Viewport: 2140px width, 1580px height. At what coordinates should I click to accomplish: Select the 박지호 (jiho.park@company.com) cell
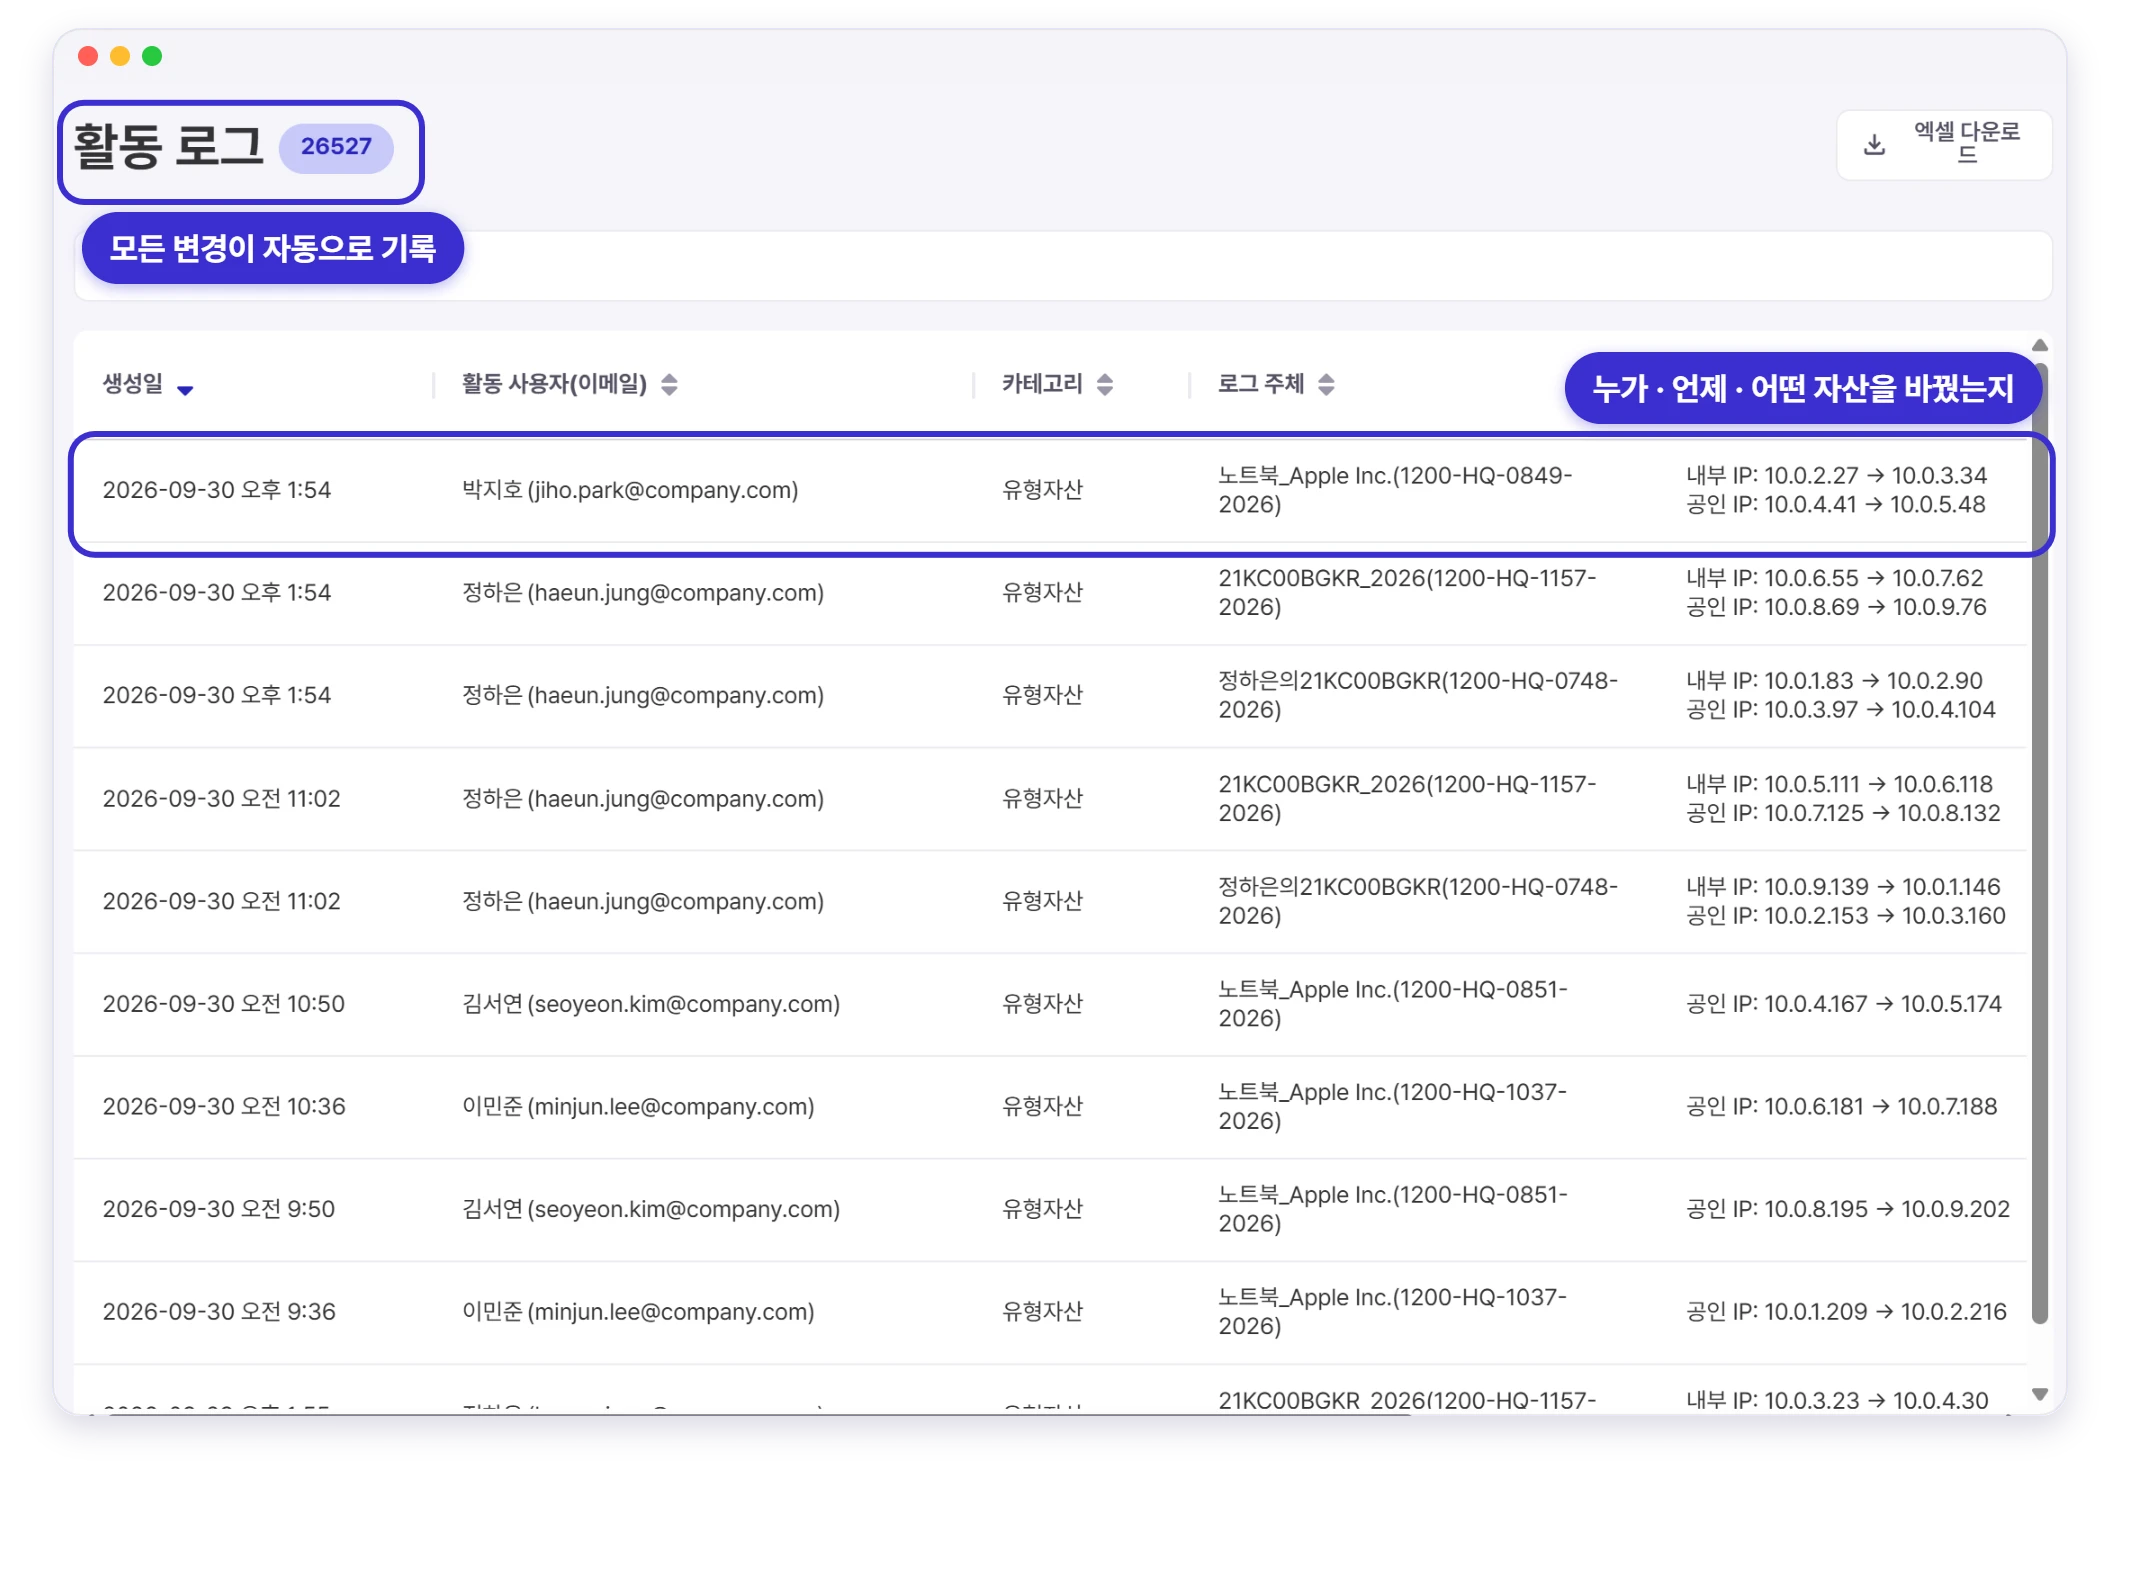click(x=630, y=490)
